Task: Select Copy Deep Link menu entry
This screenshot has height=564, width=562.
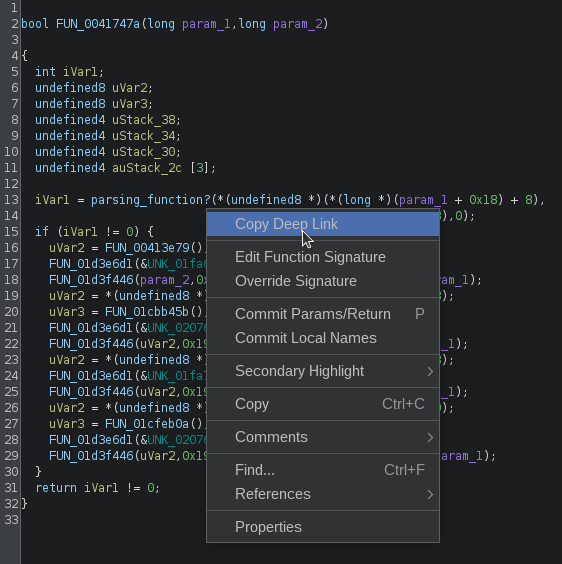Action: pos(323,224)
